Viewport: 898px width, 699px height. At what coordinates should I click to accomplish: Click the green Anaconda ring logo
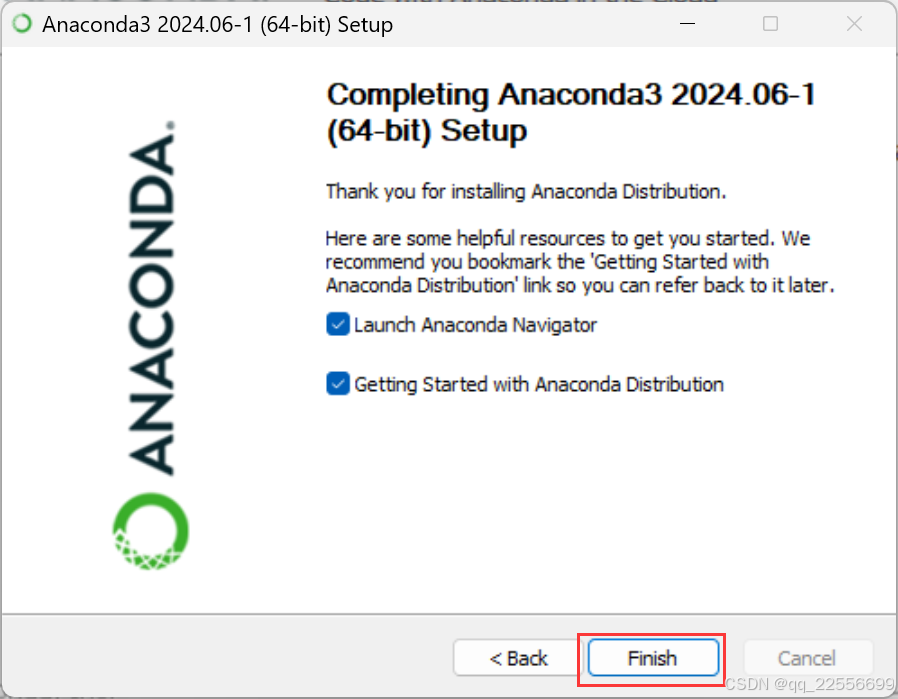pyautogui.click(x=151, y=532)
